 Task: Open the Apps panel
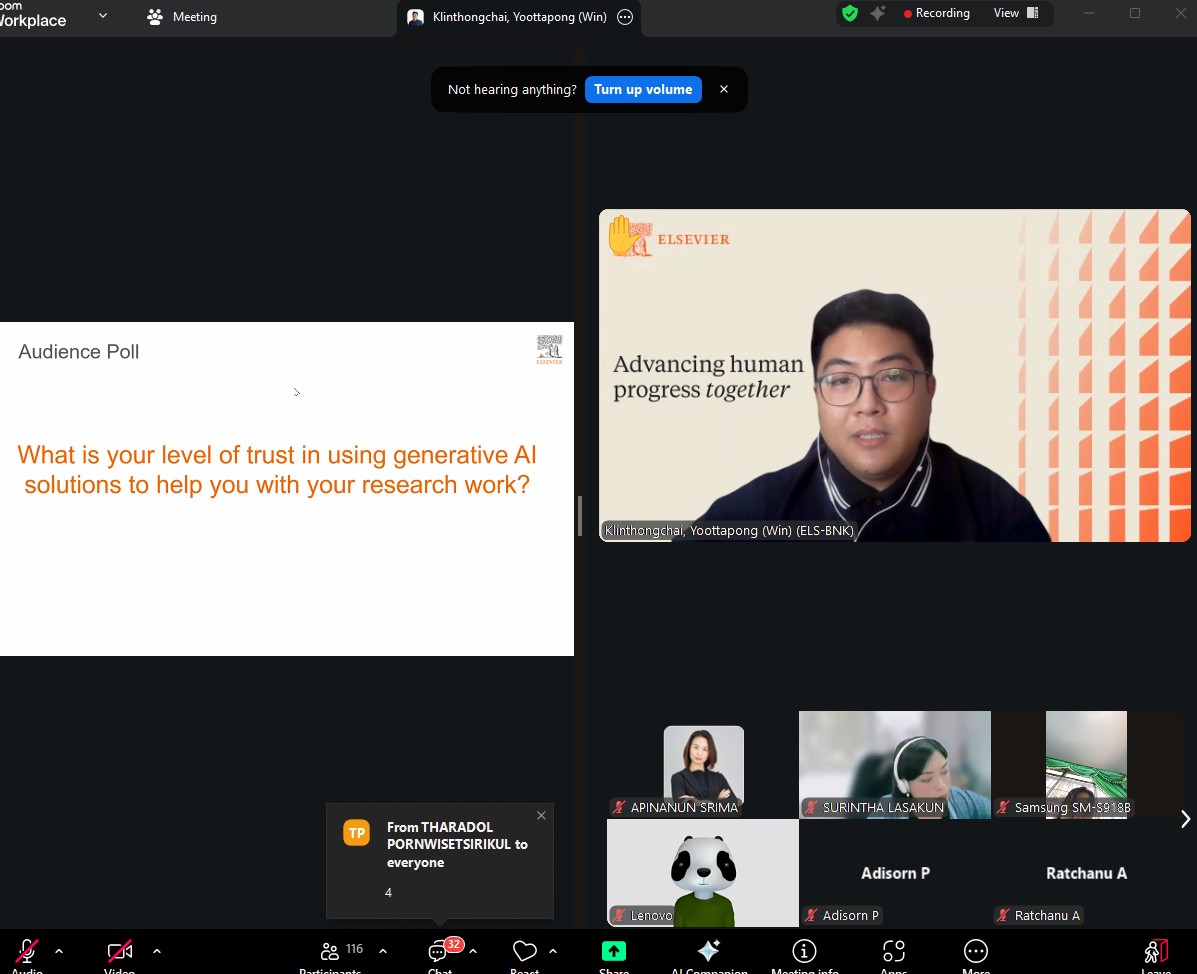pyautogui.click(x=893, y=952)
